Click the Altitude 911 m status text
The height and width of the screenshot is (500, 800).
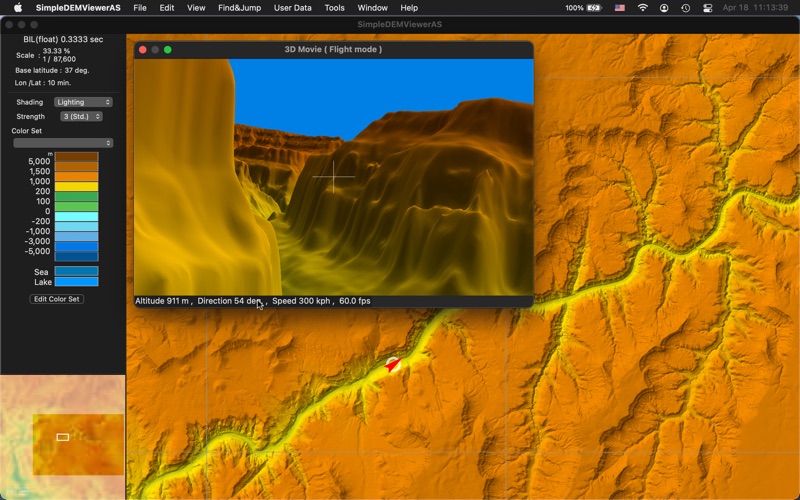coord(163,301)
